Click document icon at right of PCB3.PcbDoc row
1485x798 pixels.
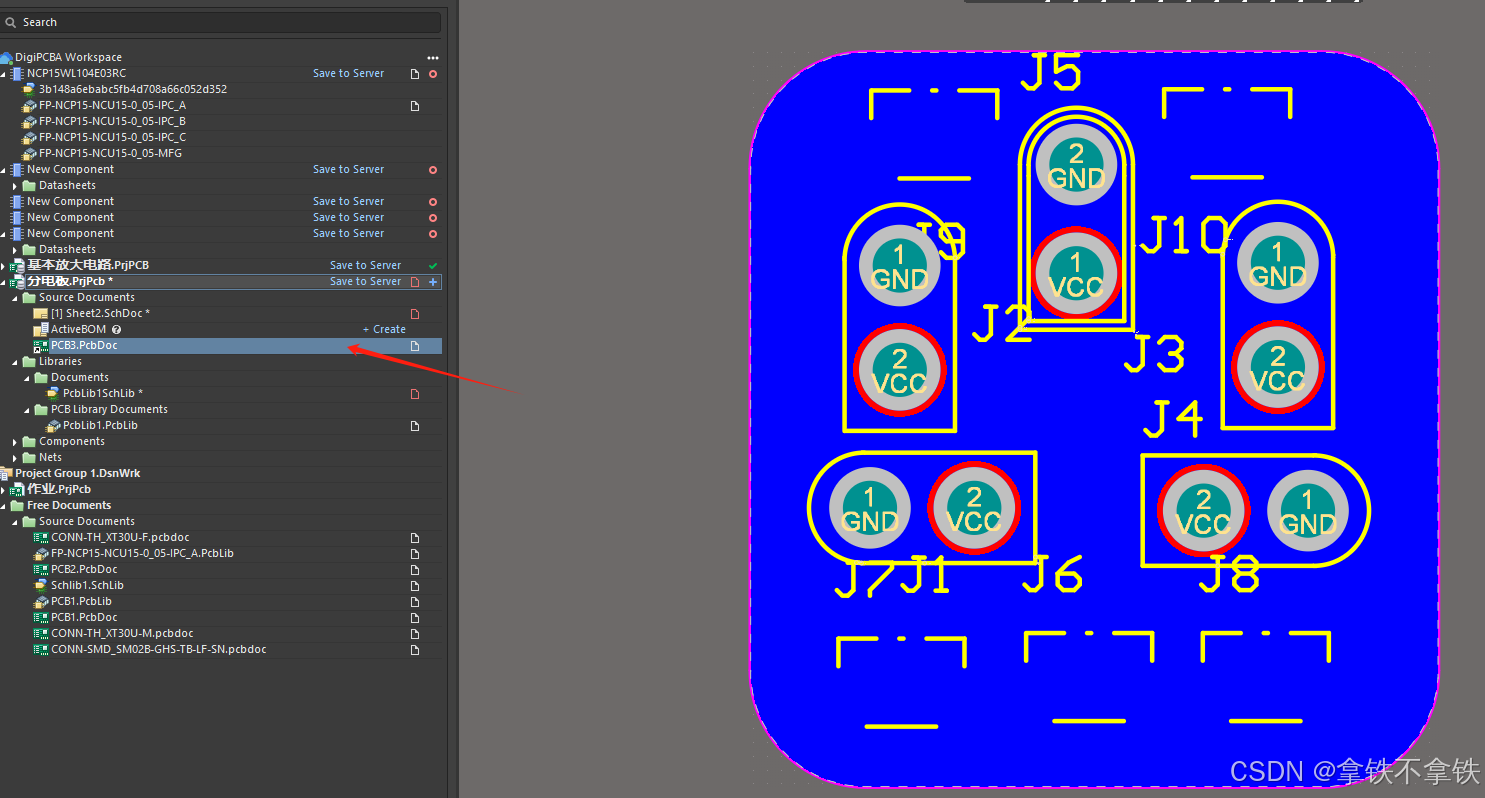coord(415,346)
